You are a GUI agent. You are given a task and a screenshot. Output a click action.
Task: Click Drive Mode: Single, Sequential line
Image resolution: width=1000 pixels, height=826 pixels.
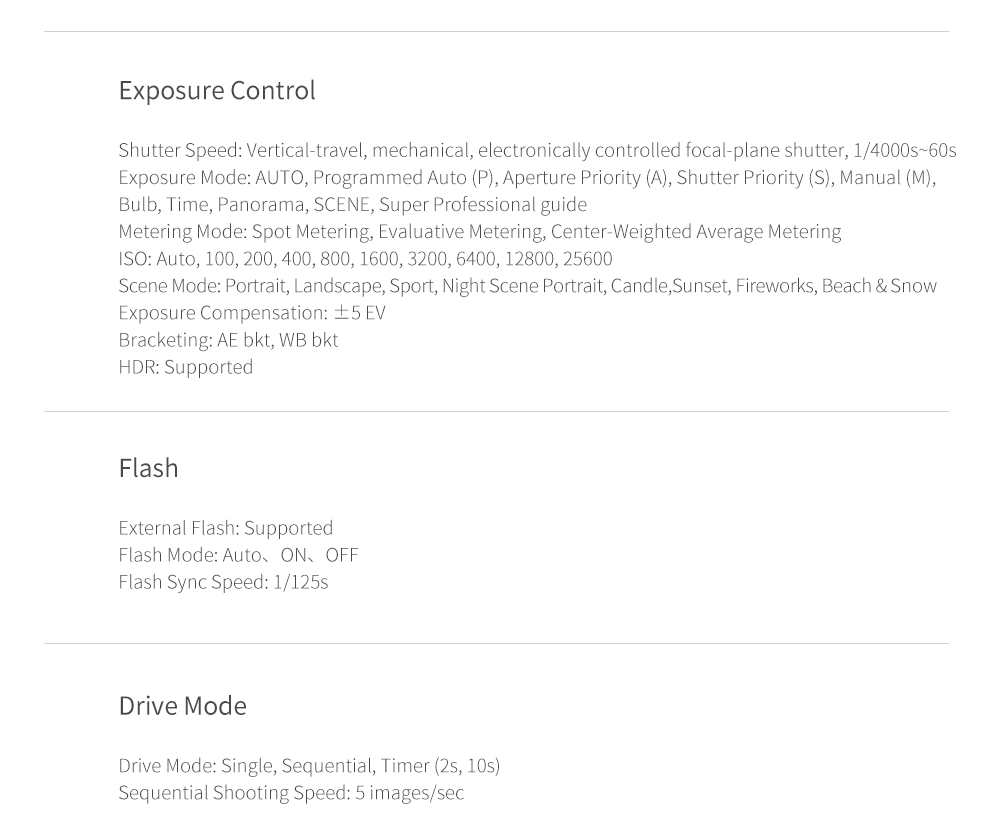click(x=309, y=765)
